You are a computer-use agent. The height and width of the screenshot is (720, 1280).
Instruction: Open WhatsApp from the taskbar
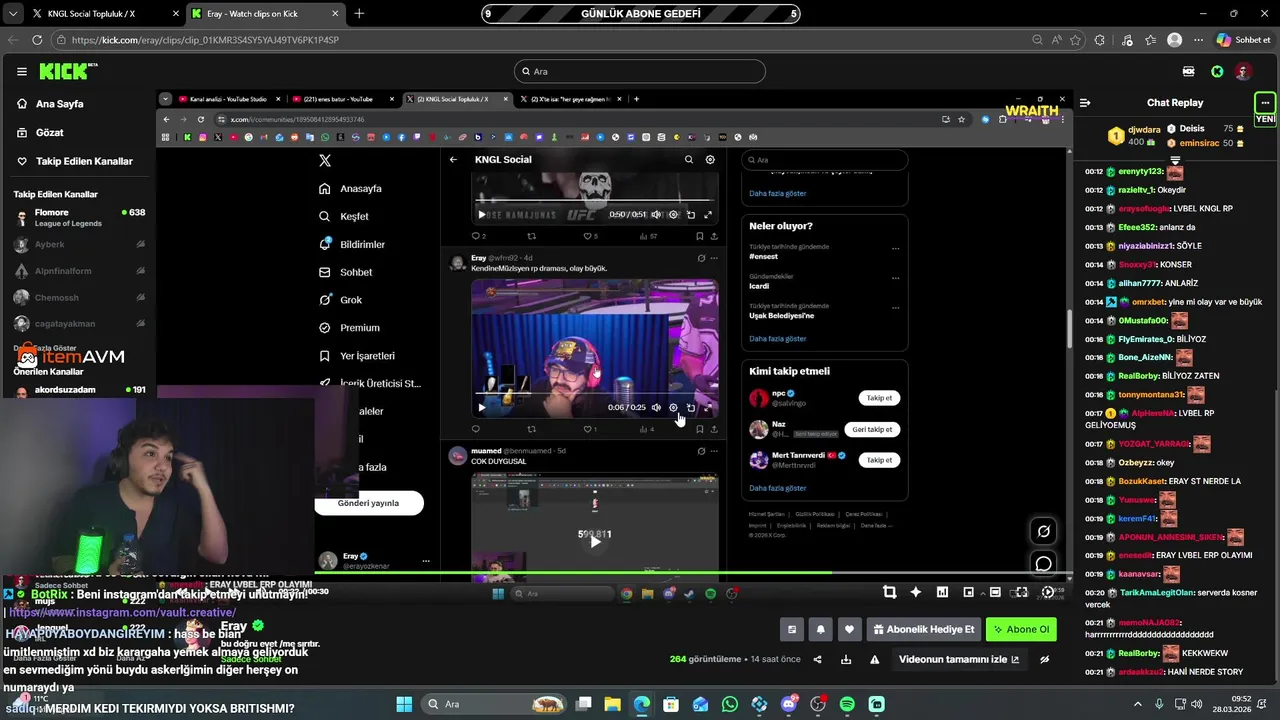729,704
